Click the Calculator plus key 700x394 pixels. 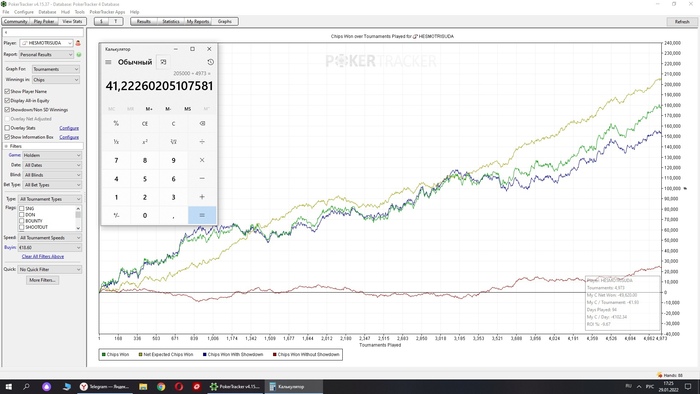(x=202, y=197)
